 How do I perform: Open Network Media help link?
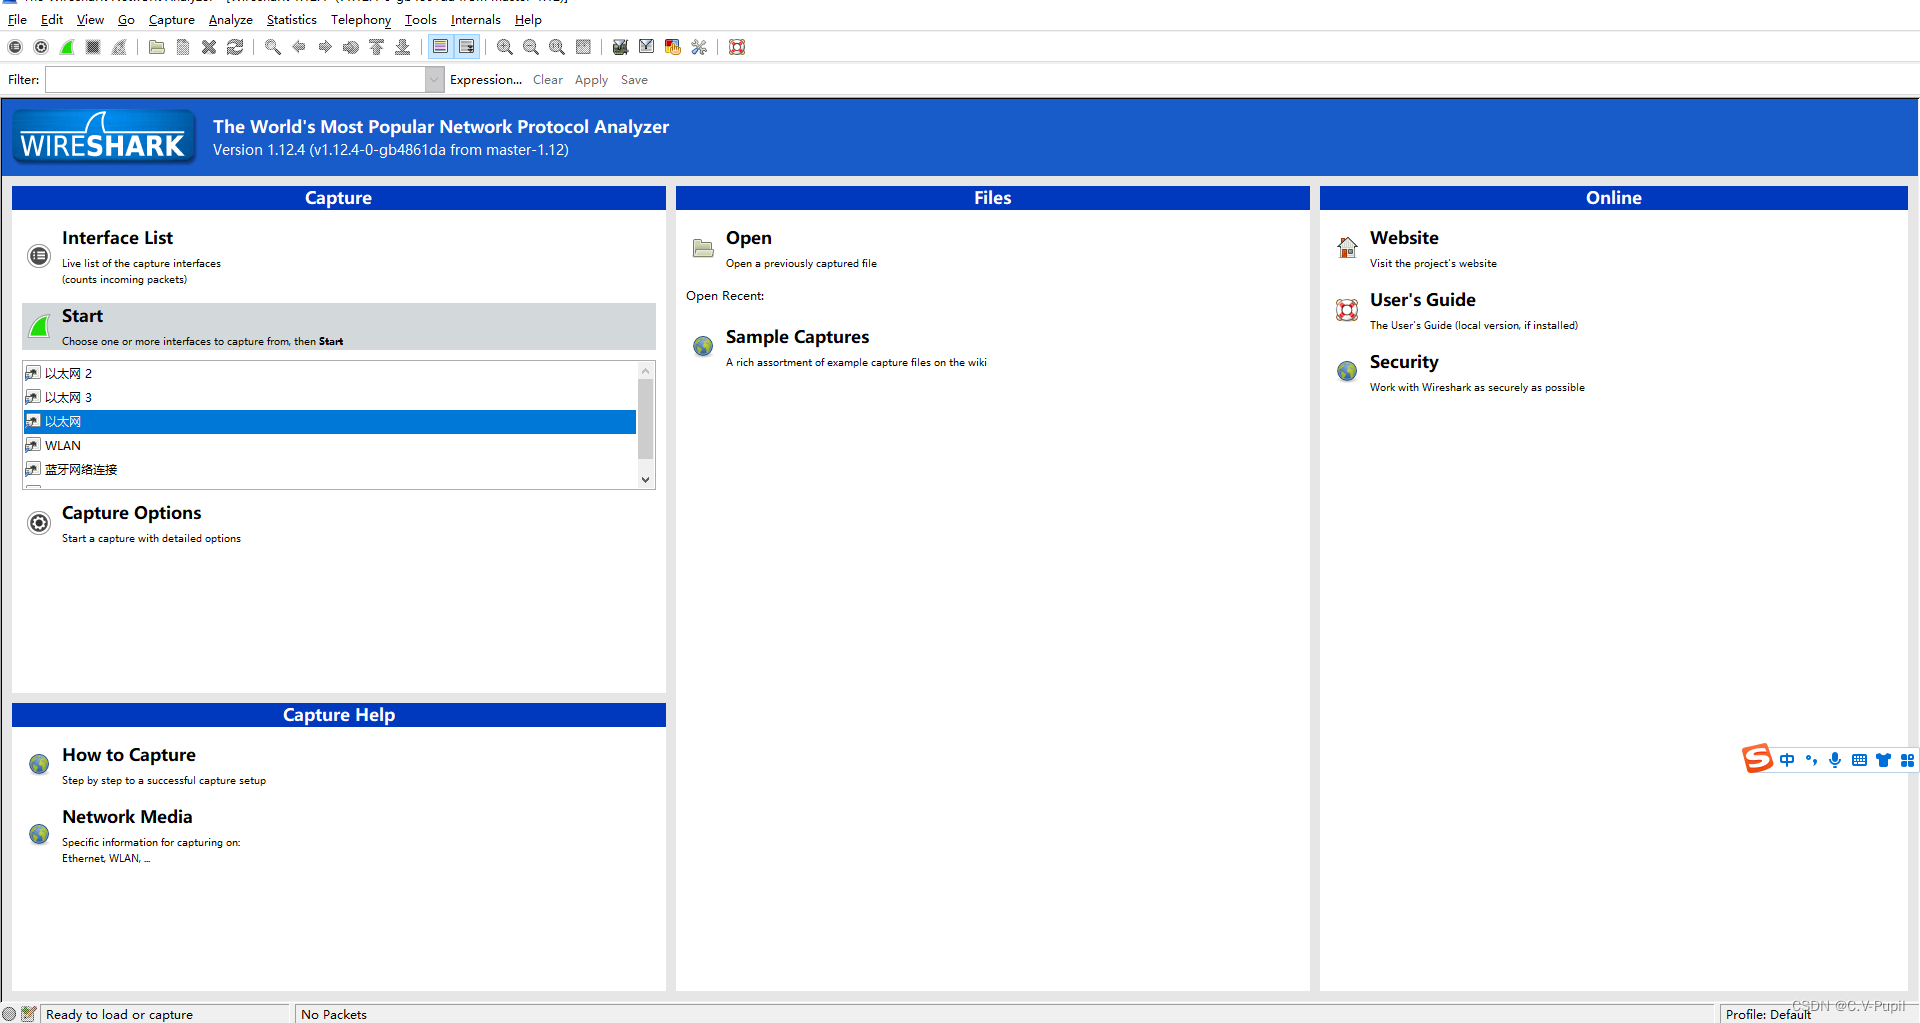click(x=127, y=817)
